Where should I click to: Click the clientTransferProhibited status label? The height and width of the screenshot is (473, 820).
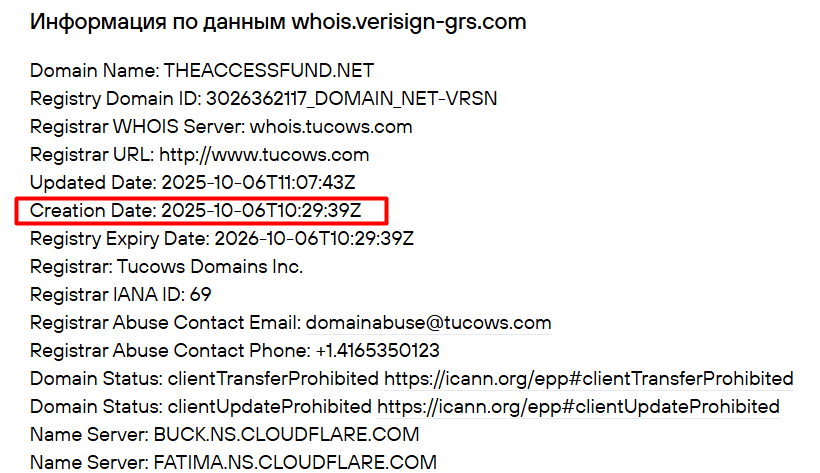pos(273,379)
